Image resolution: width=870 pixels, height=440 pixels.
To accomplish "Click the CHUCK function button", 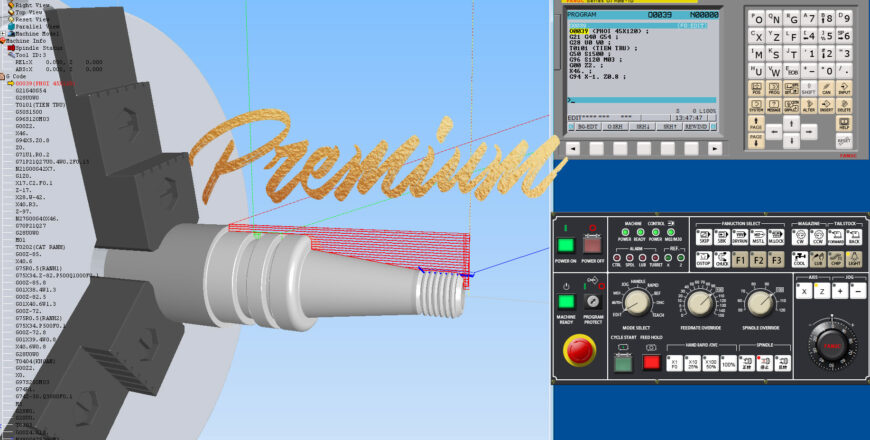I will click(722, 259).
